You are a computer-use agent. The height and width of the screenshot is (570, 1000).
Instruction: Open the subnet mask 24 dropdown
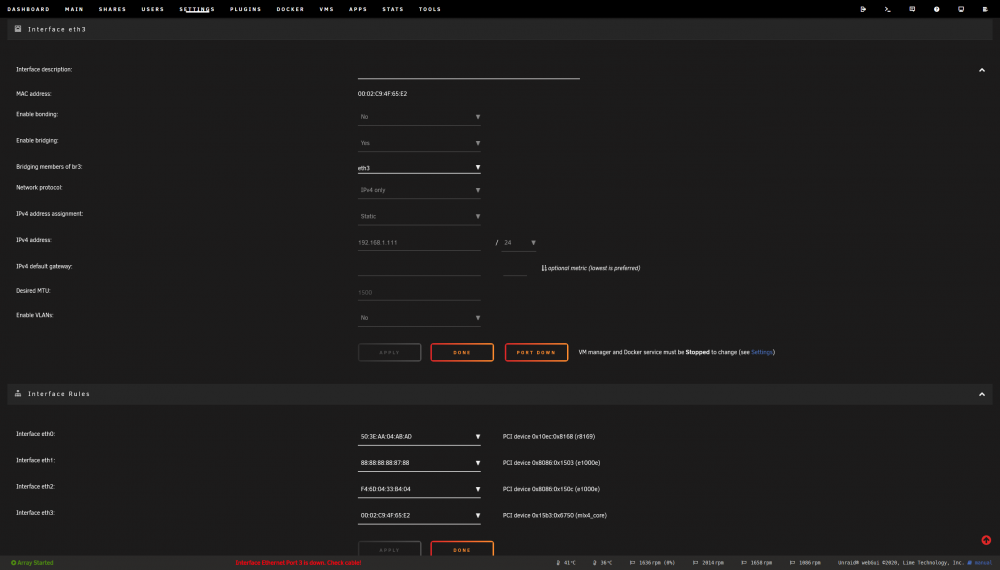pyautogui.click(x=518, y=243)
